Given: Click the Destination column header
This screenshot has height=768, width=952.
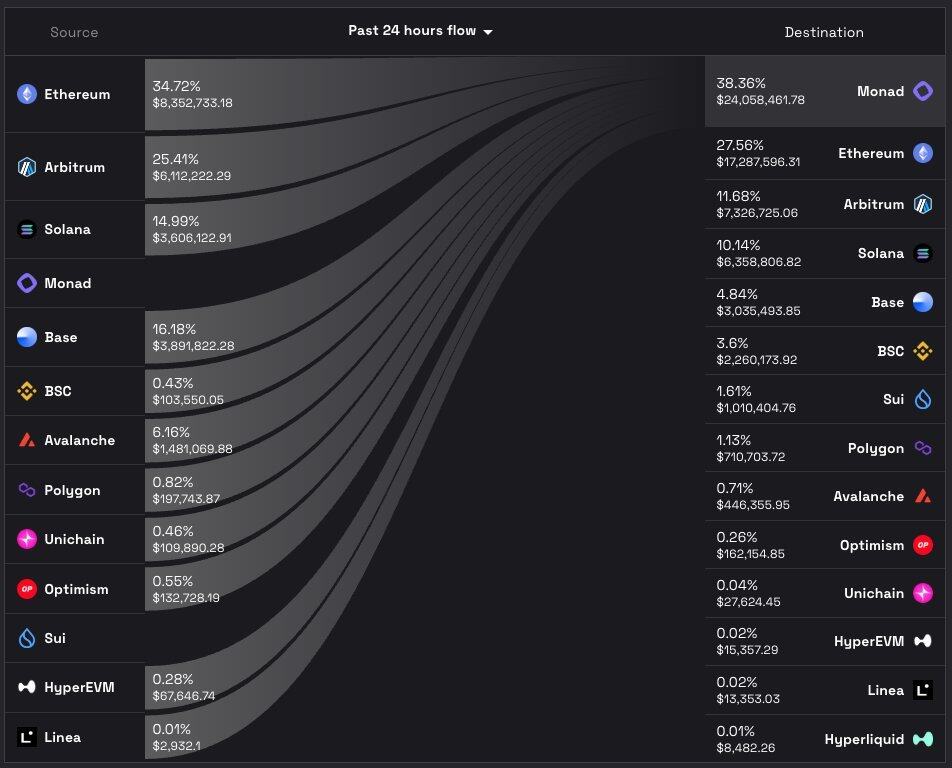Looking at the screenshot, I should click(823, 32).
